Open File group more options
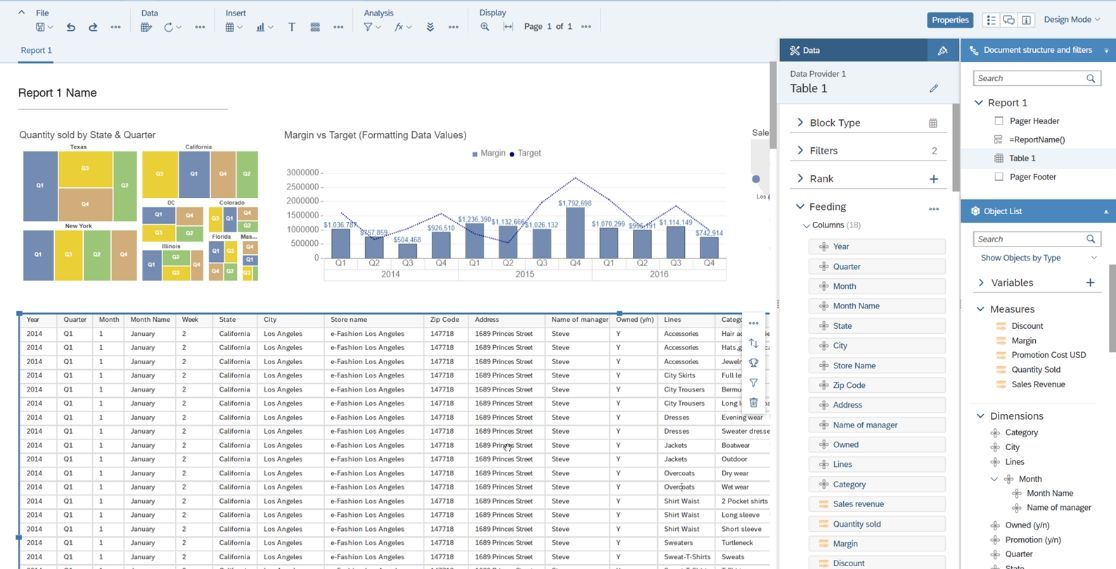The image size is (1116, 569). tap(115, 27)
